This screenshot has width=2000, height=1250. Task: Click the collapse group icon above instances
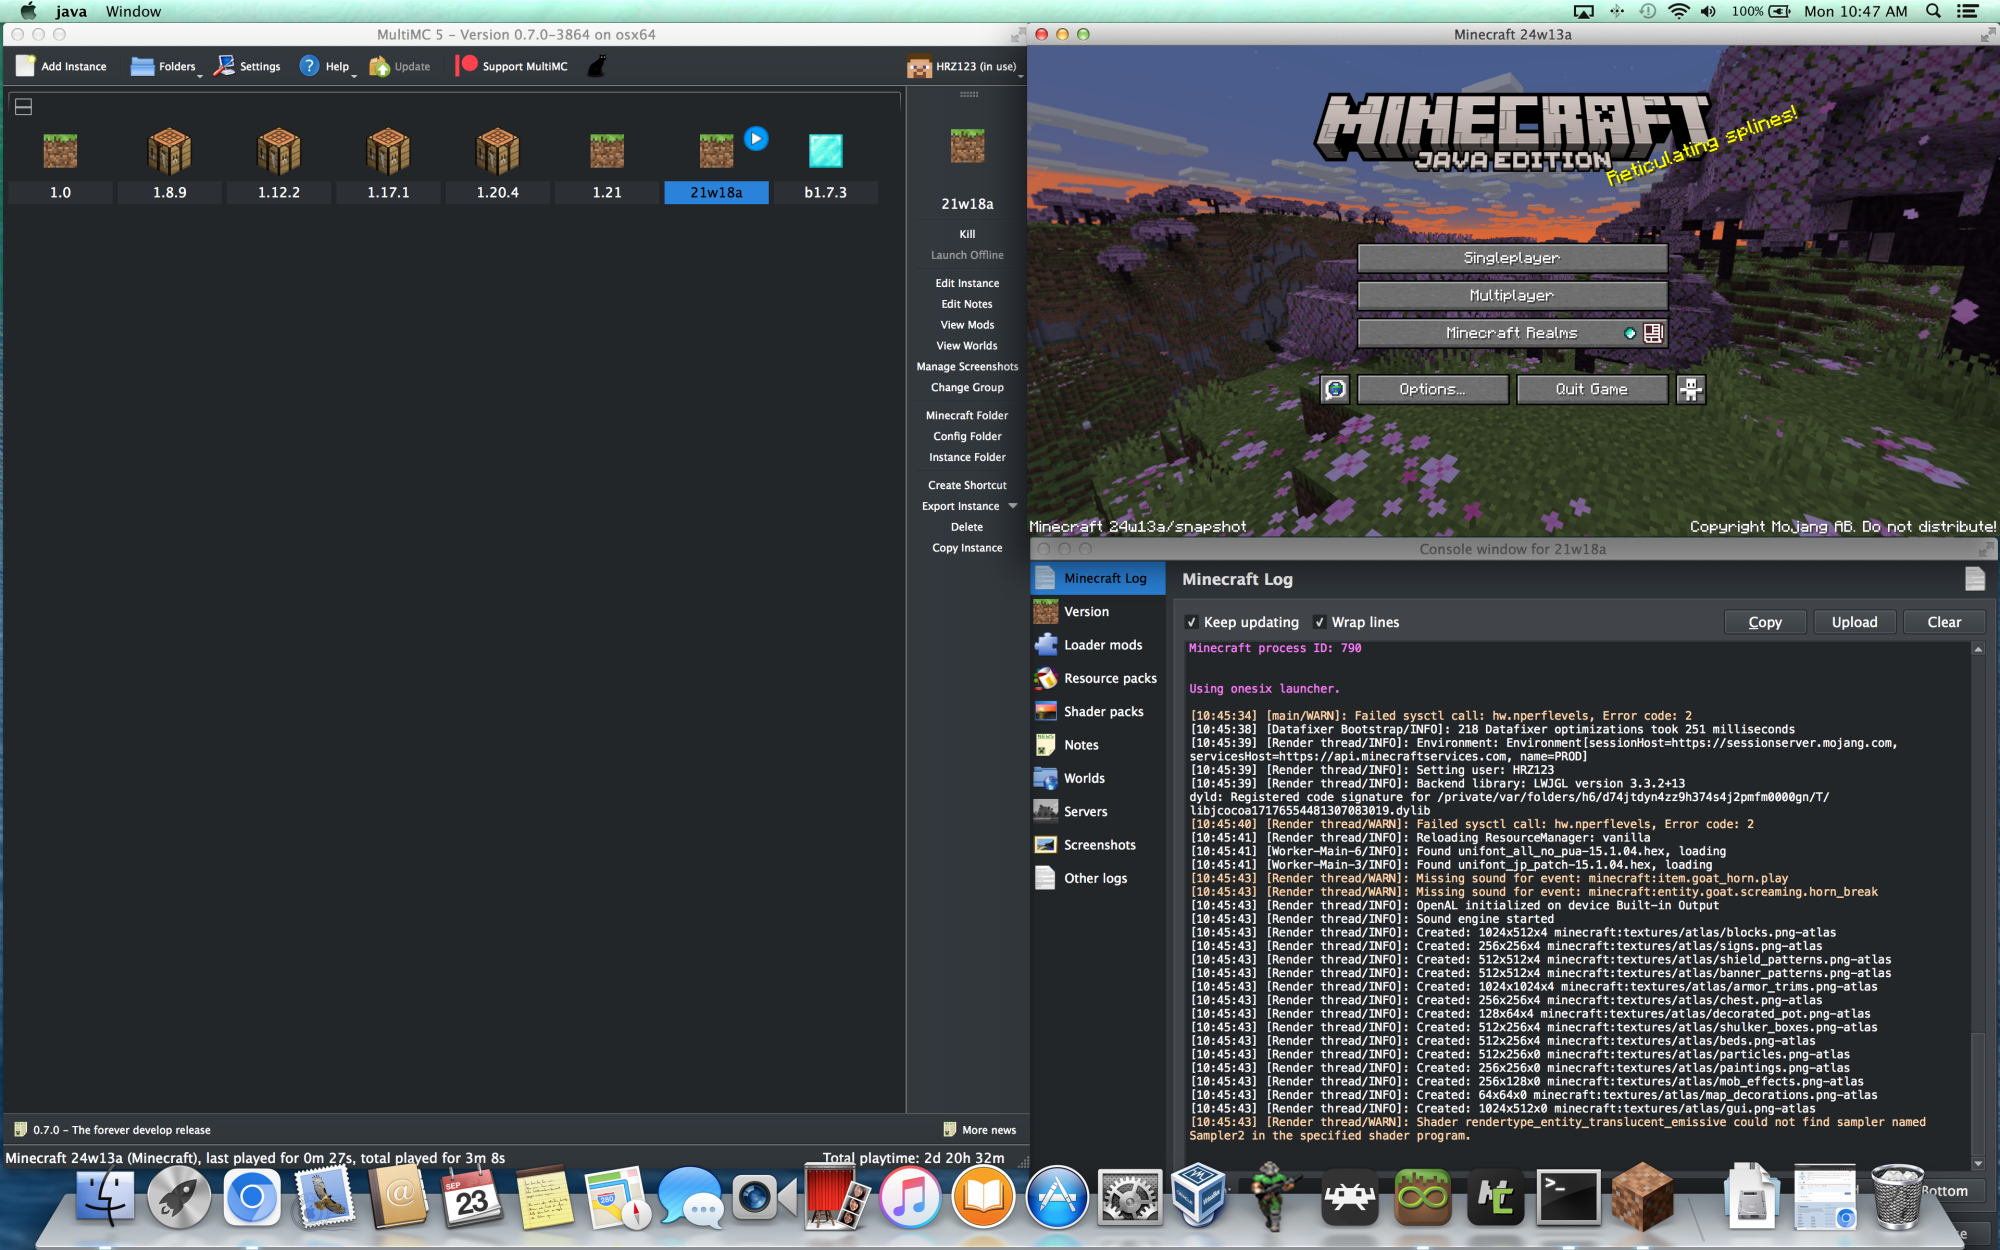point(24,106)
